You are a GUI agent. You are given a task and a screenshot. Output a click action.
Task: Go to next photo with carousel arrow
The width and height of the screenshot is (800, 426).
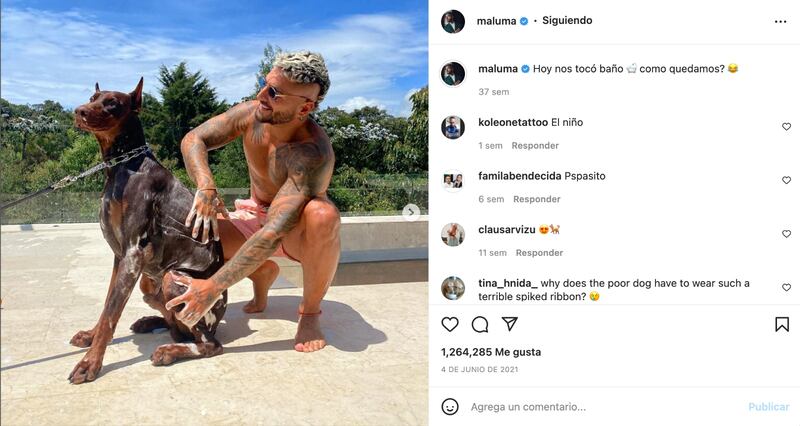(x=411, y=212)
